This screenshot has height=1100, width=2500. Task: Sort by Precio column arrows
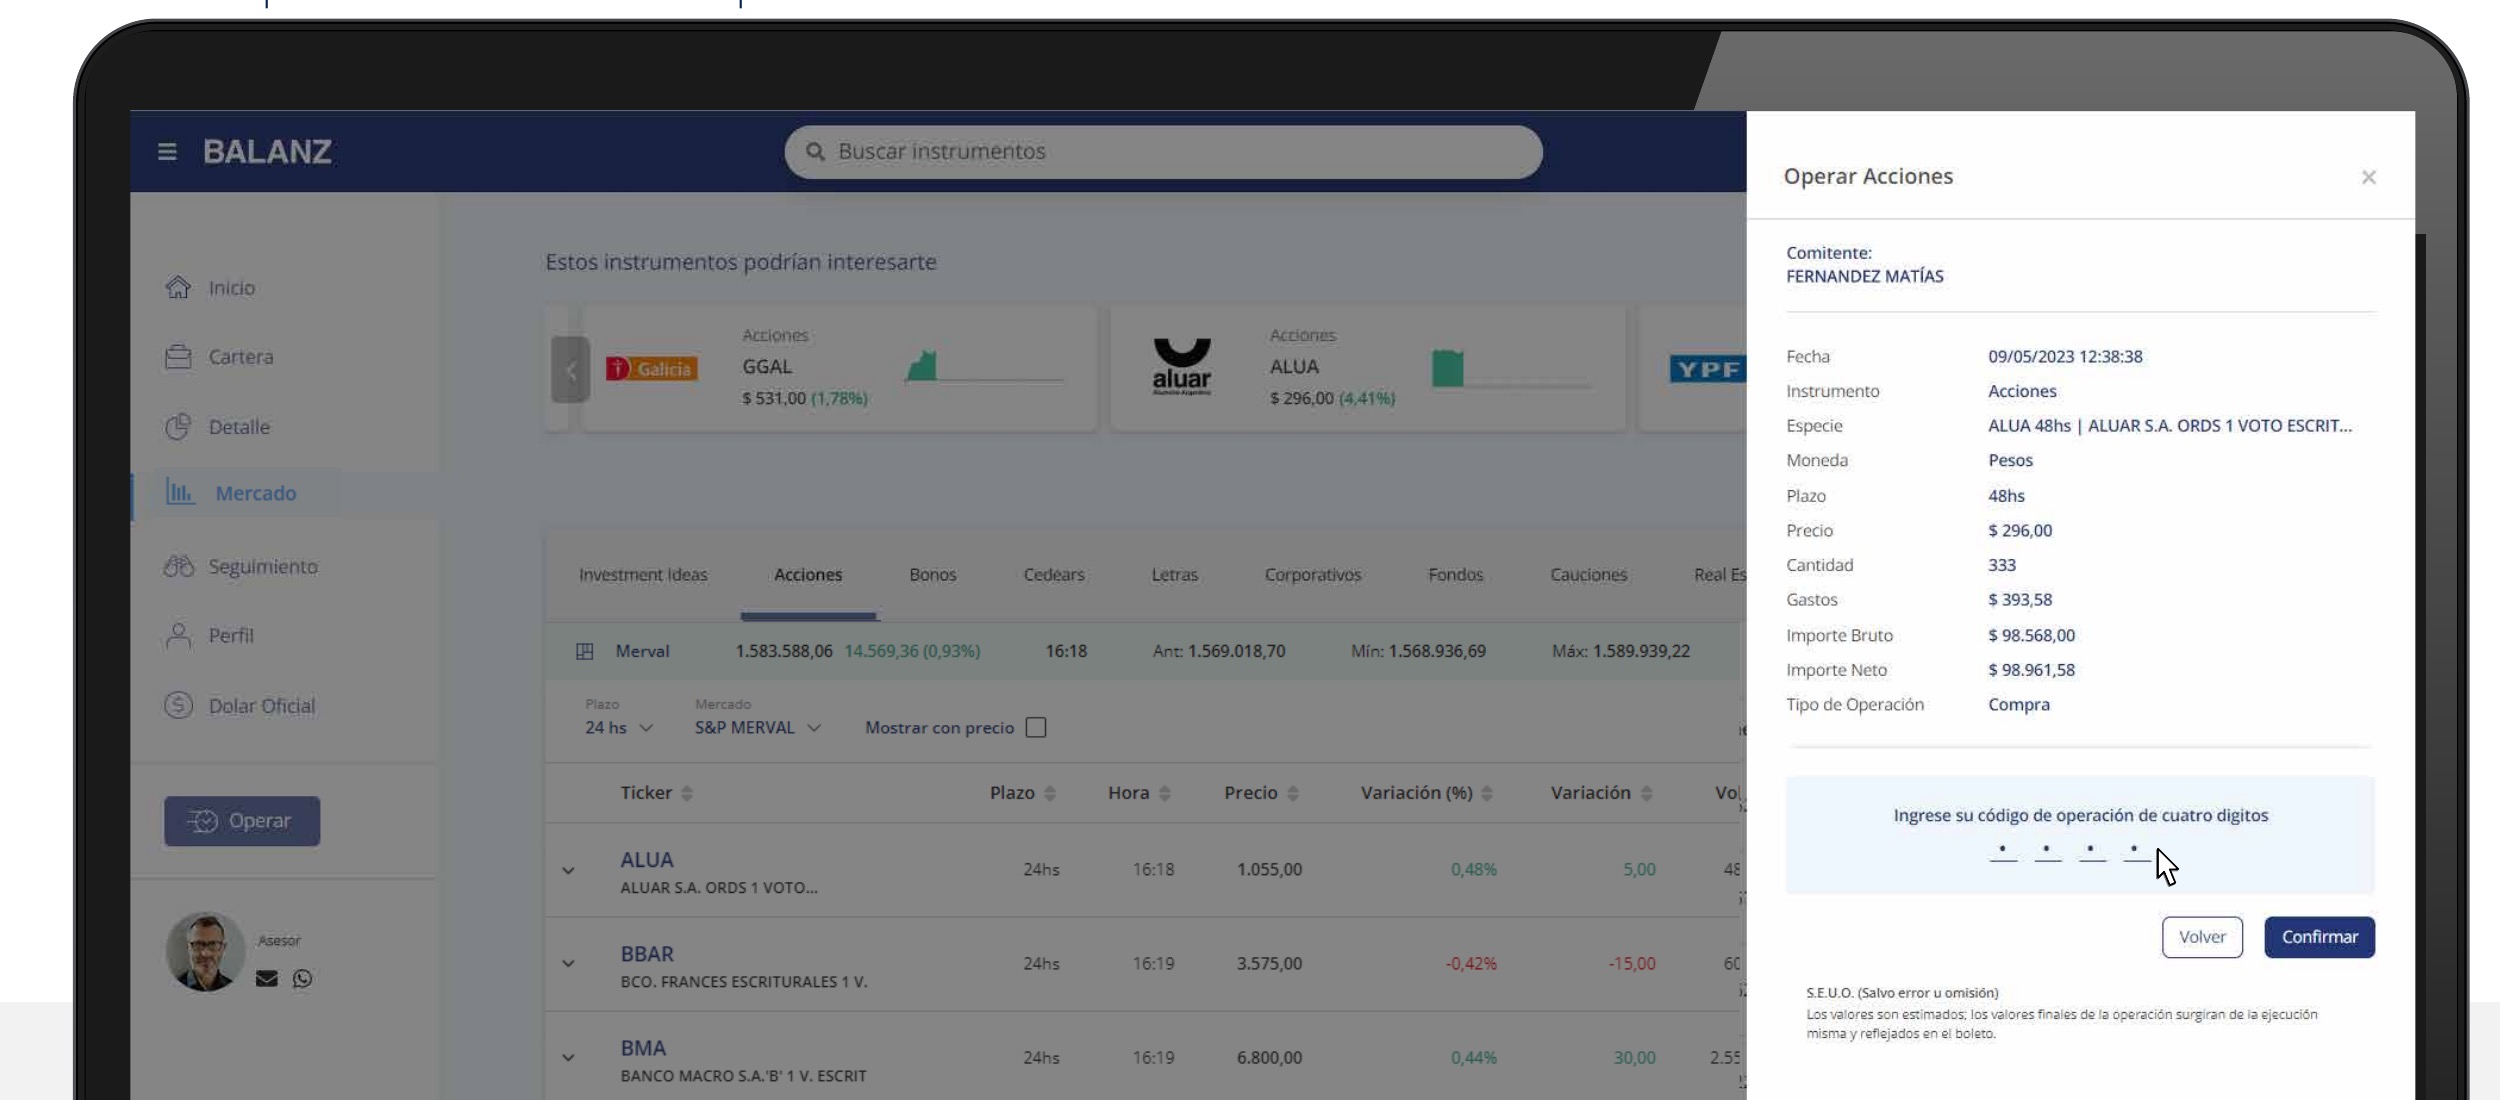click(1293, 794)
